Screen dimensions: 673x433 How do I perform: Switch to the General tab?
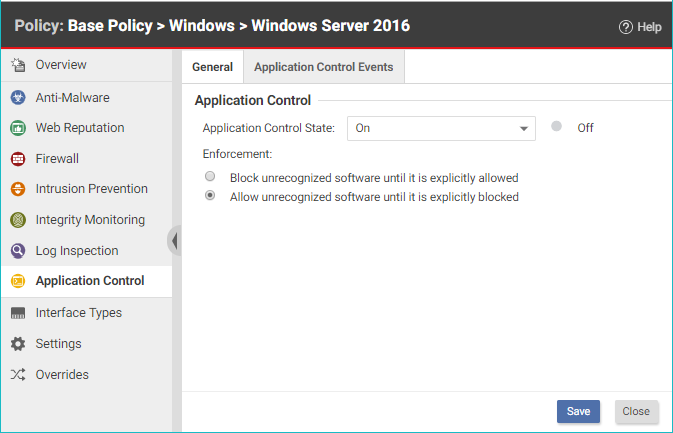coord(212,67)
